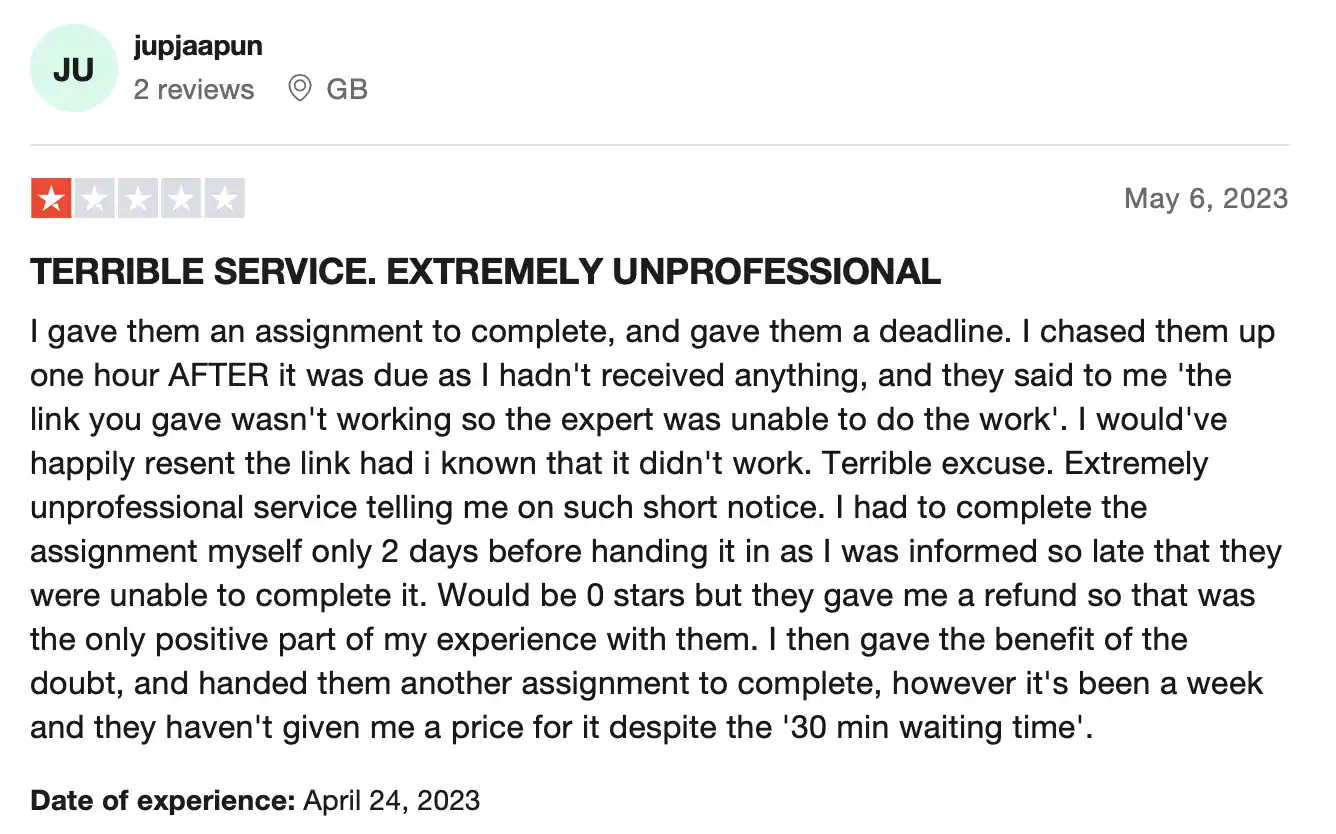1336x834 pixels.
Task: Click the capitalized word AFTER in review
Action: tap(219, 376)
